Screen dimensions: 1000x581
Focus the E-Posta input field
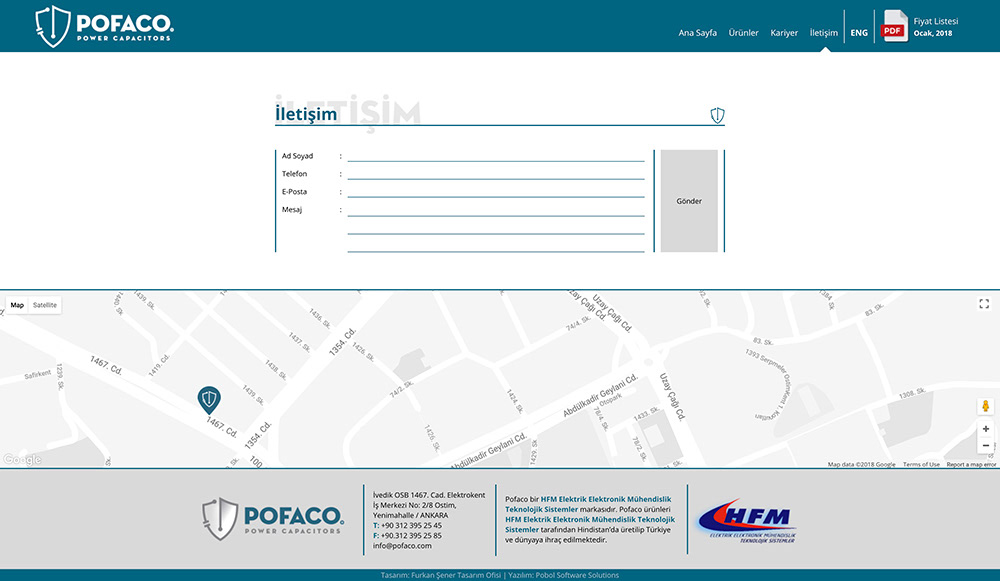coord(496,191)
